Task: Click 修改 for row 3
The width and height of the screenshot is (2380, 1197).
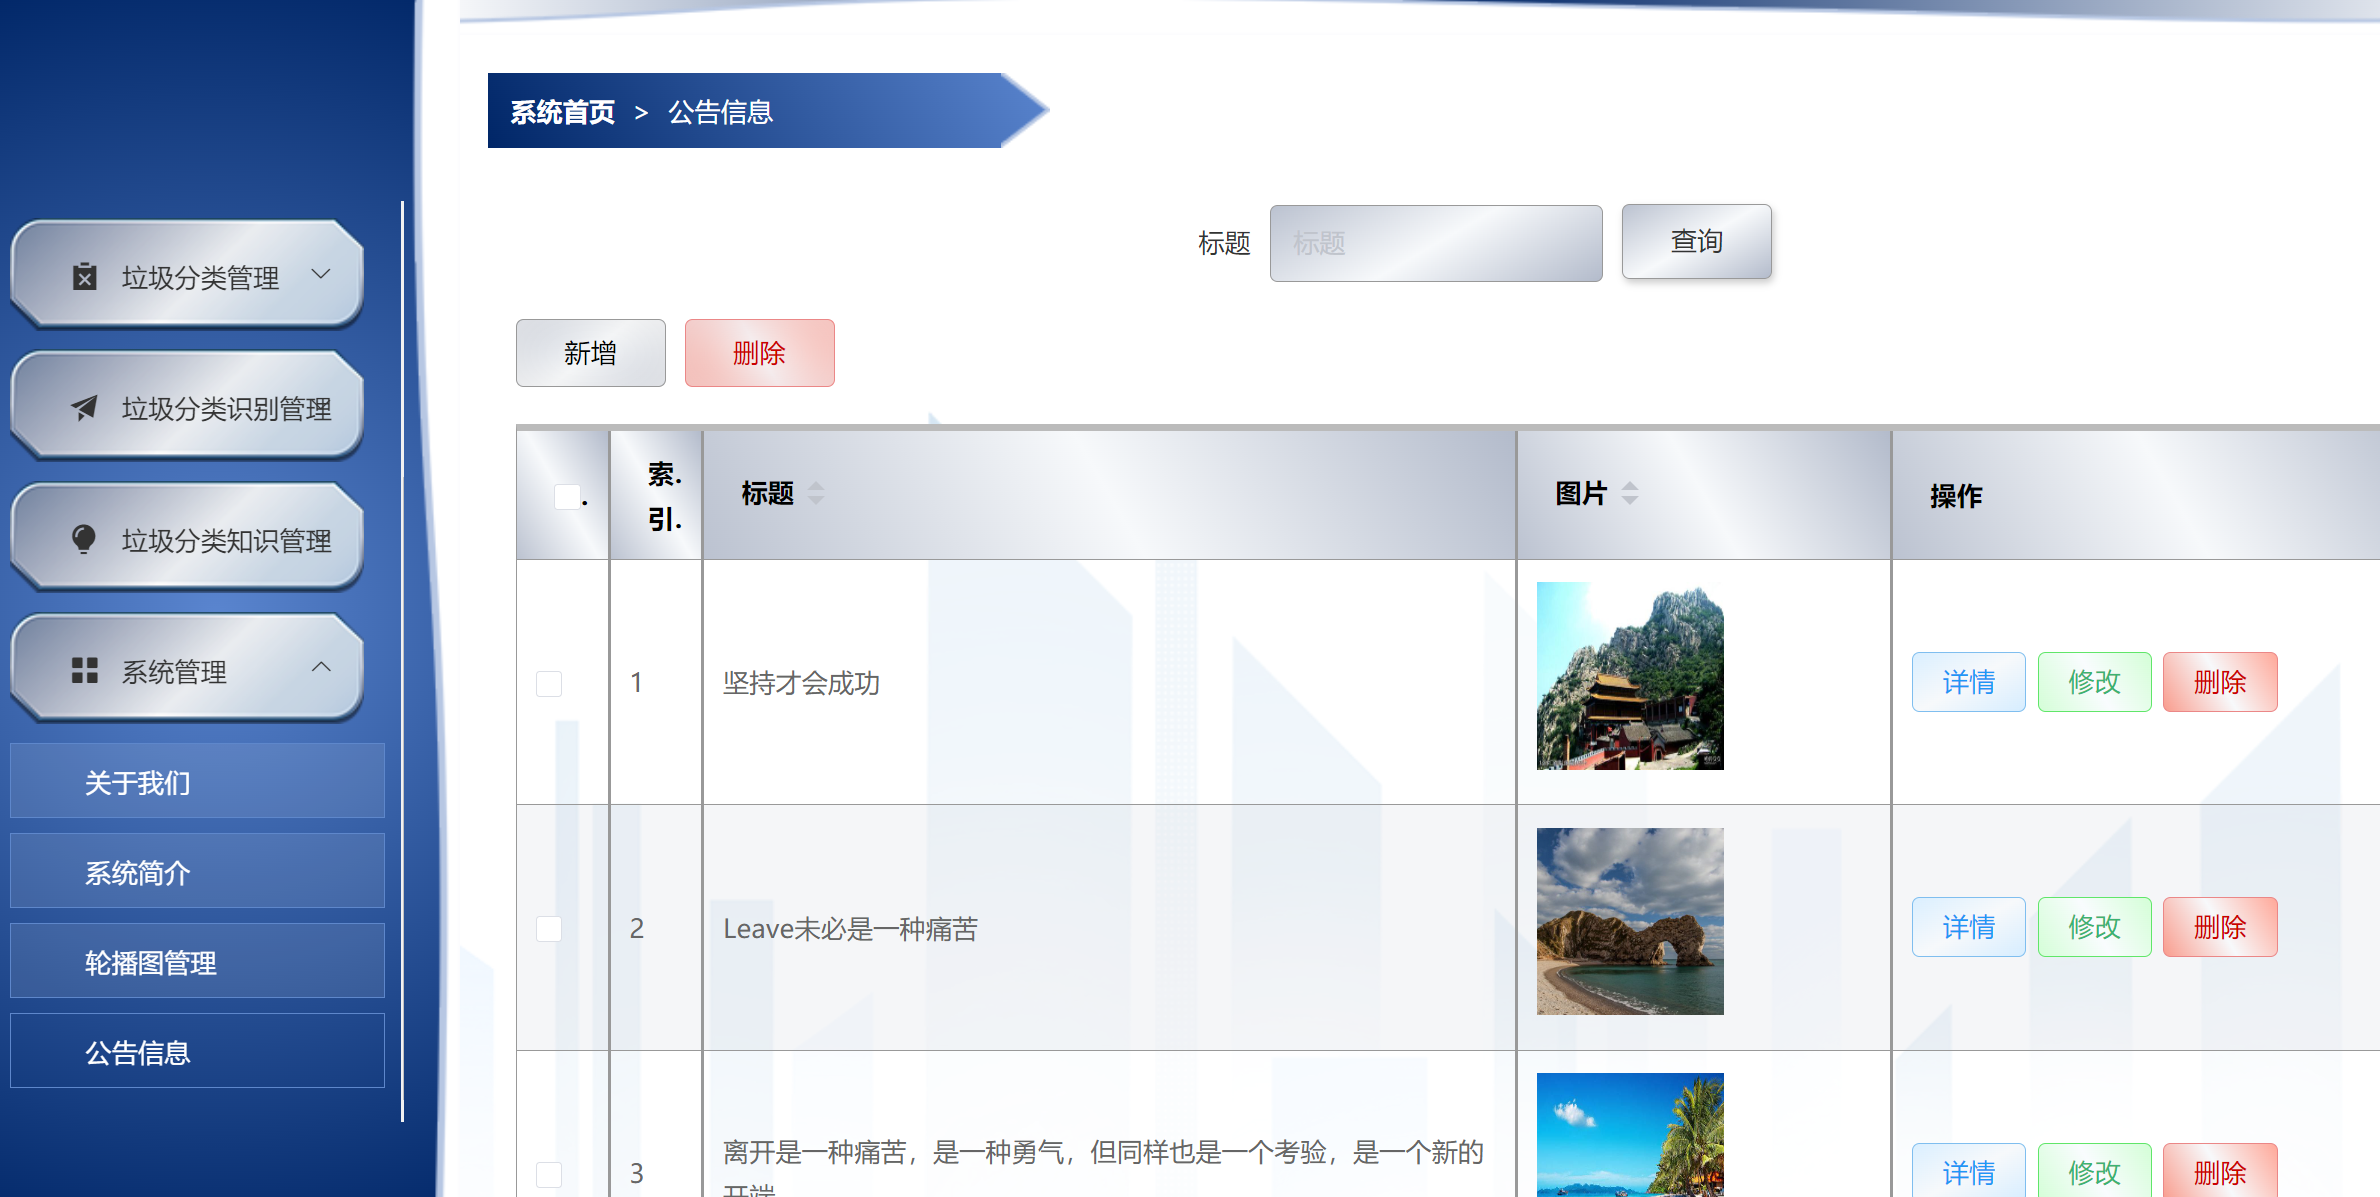Action: click(x=2095, y=1170)
